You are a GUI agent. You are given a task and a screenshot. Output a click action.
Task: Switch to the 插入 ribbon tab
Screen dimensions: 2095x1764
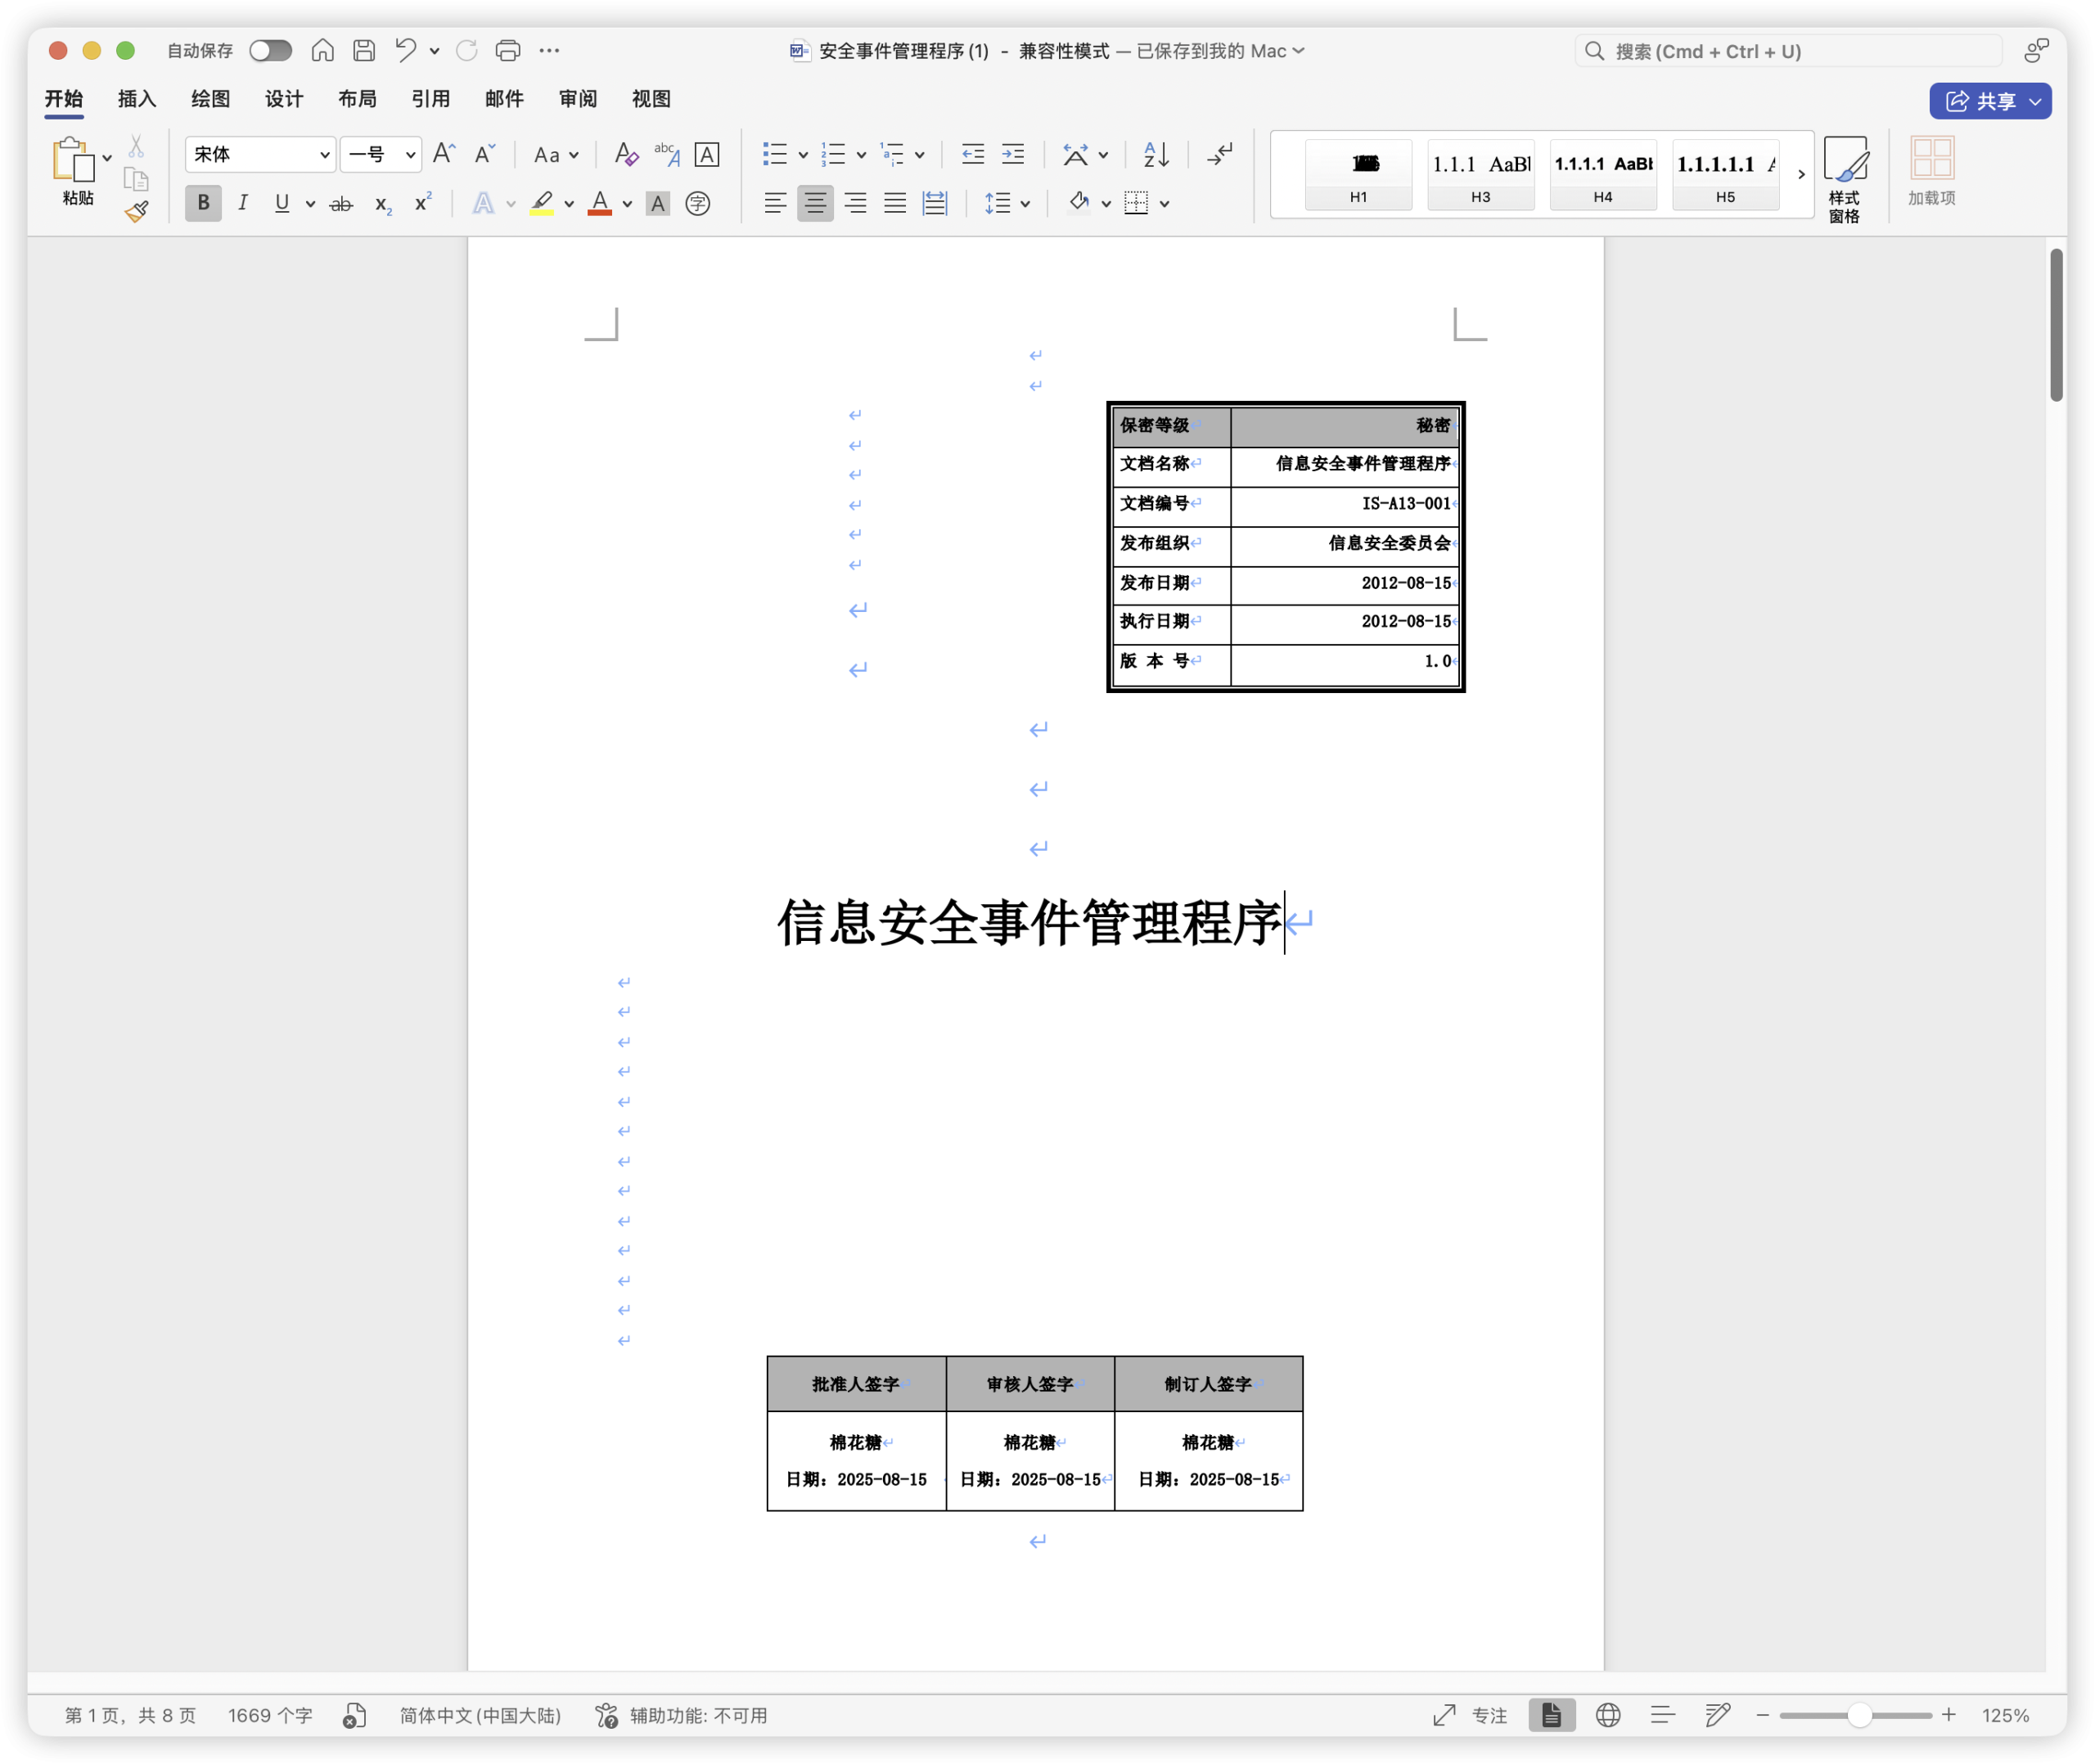(135, 99)
